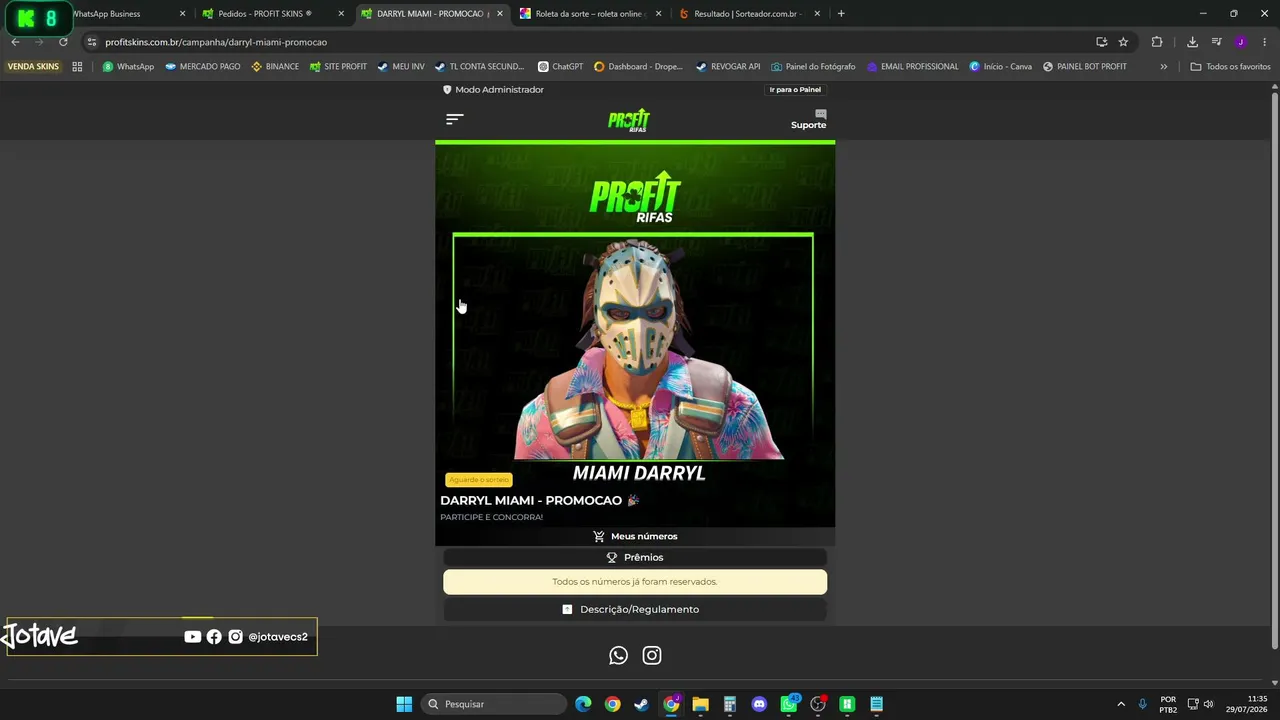Open the MERCADO PAGO bookmark
This screenshot has width=1280, height=720.
point(203,67)
